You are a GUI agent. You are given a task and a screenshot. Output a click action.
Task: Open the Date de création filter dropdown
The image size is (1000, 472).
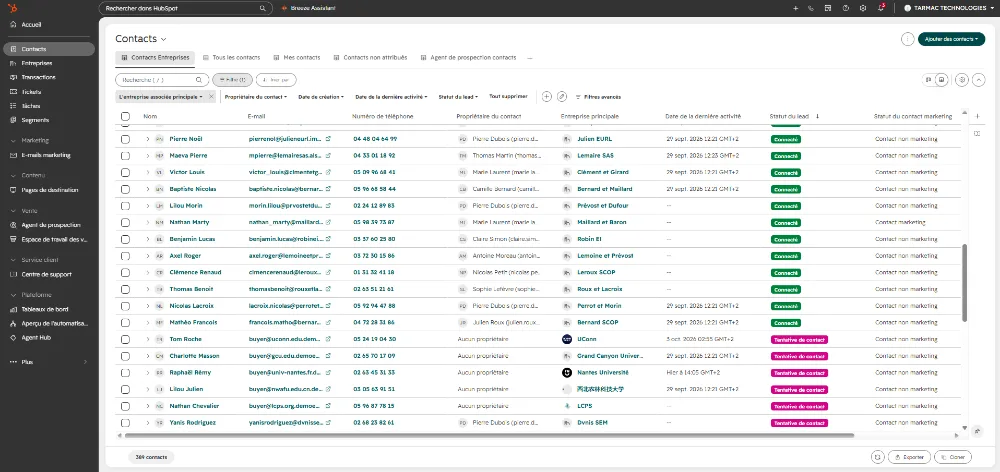[x=321, y=97]
